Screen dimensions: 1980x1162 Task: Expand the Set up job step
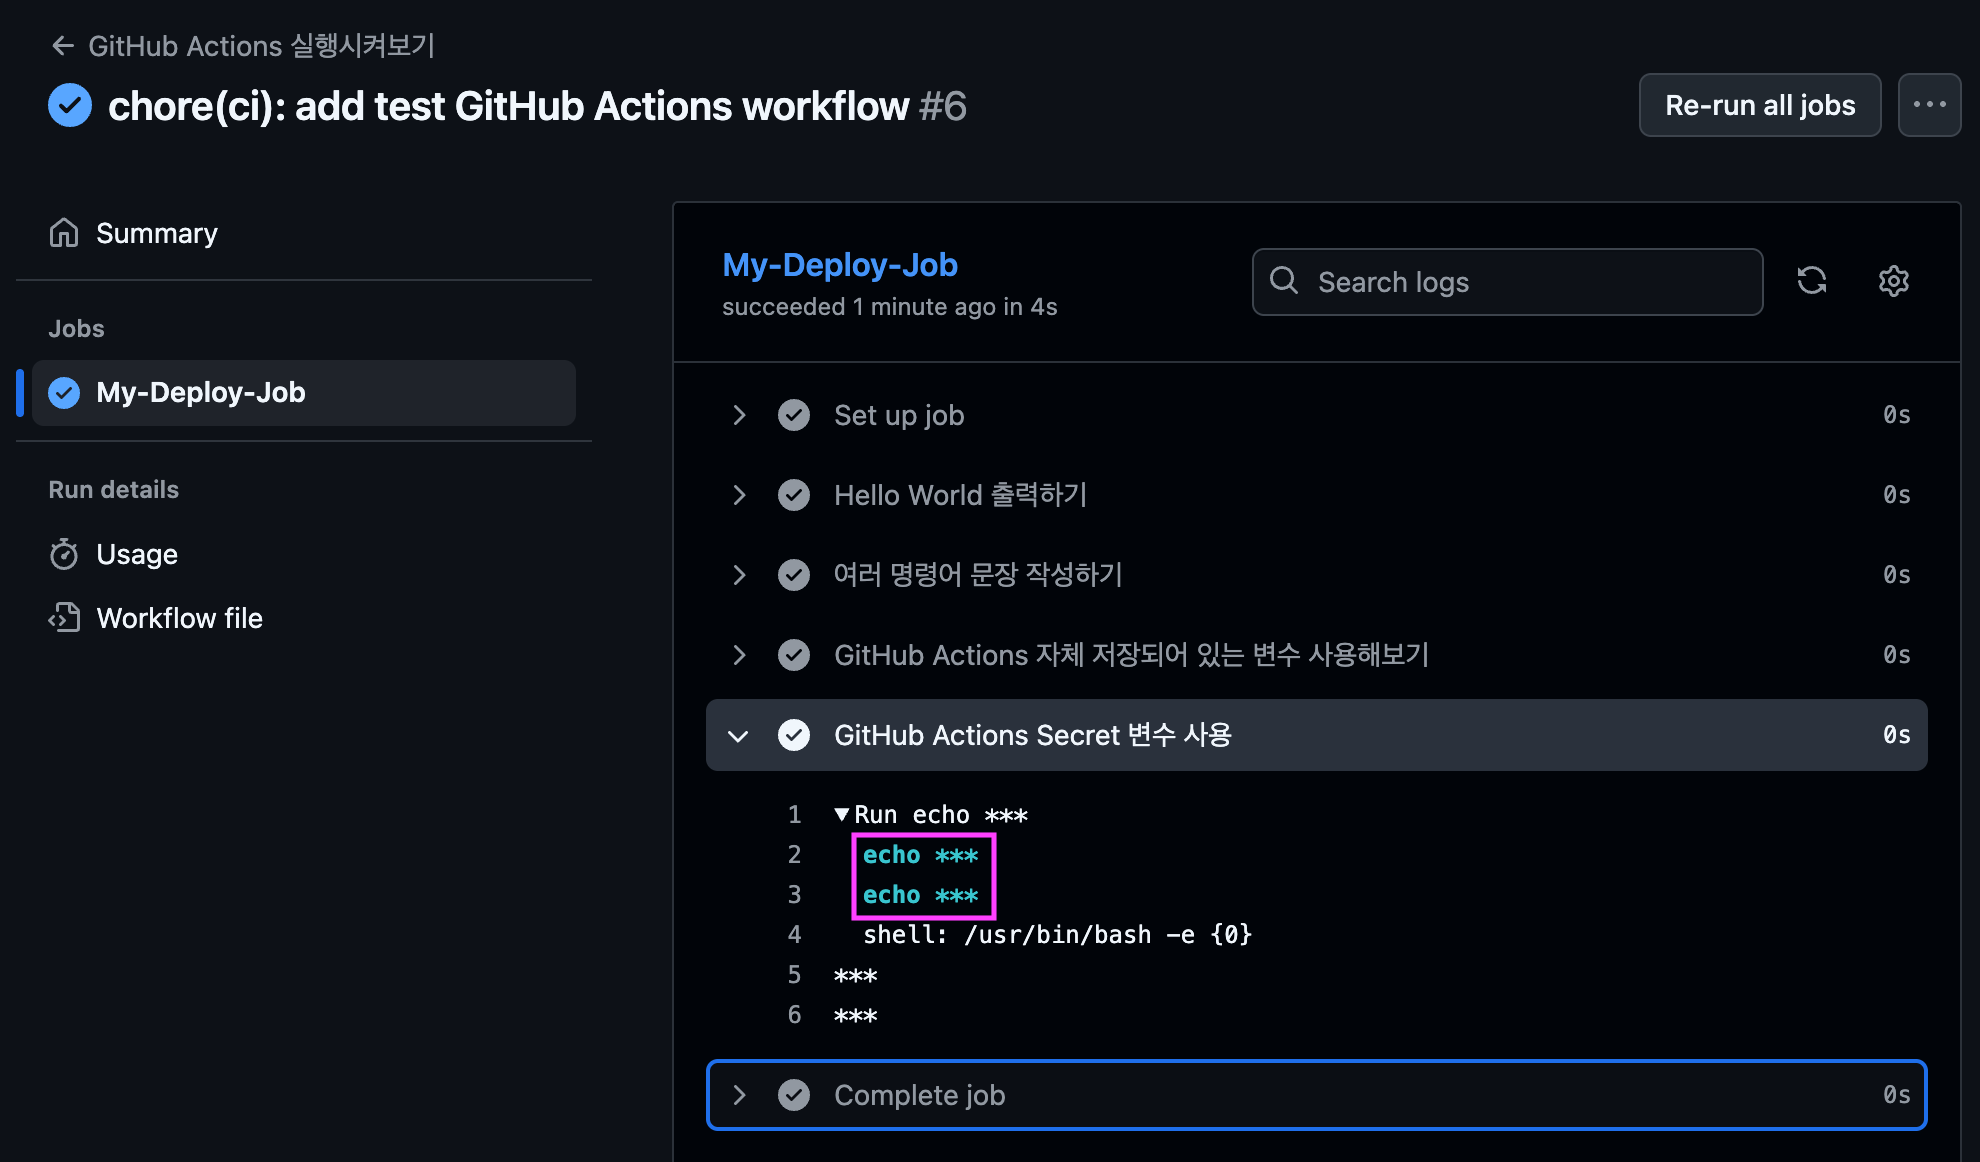(x=739, y=415)
